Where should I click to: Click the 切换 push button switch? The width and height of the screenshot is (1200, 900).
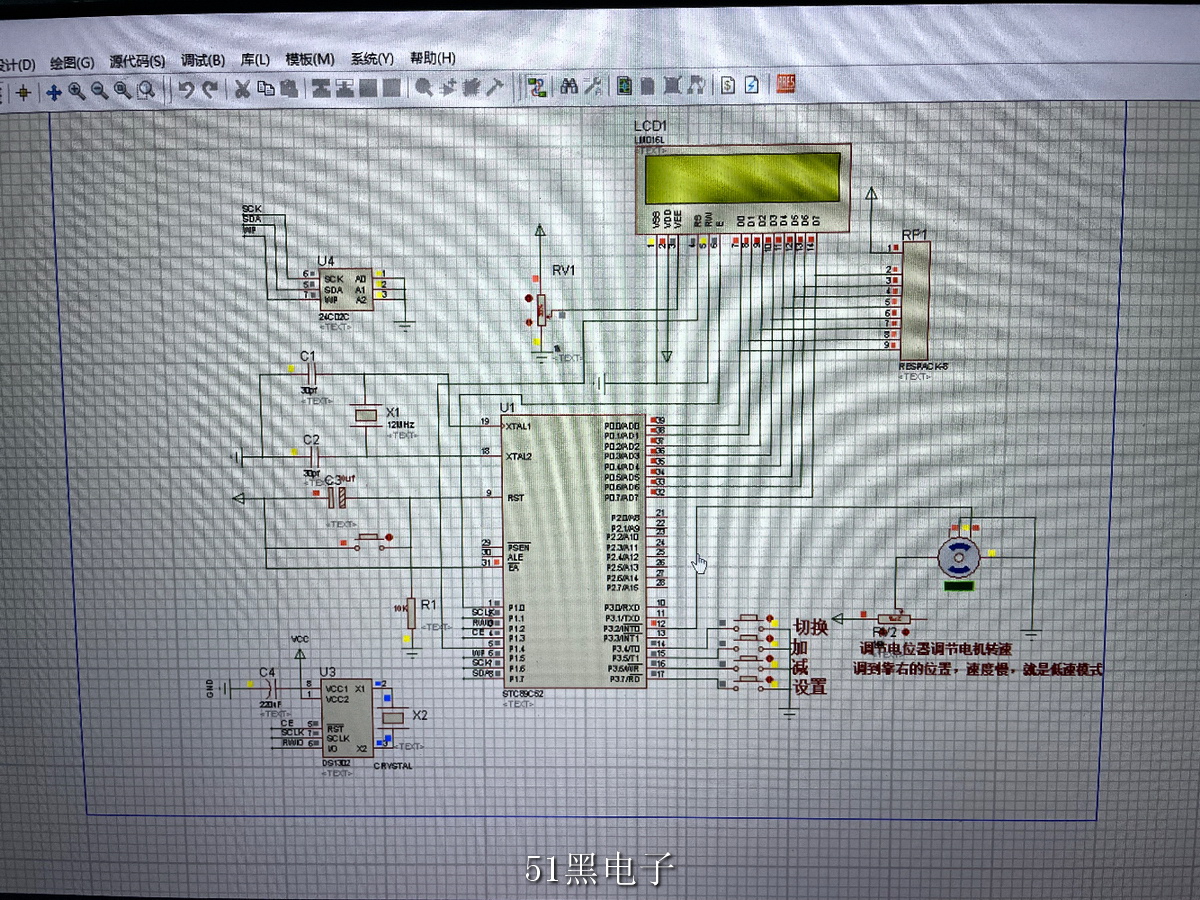coord(747,621)
